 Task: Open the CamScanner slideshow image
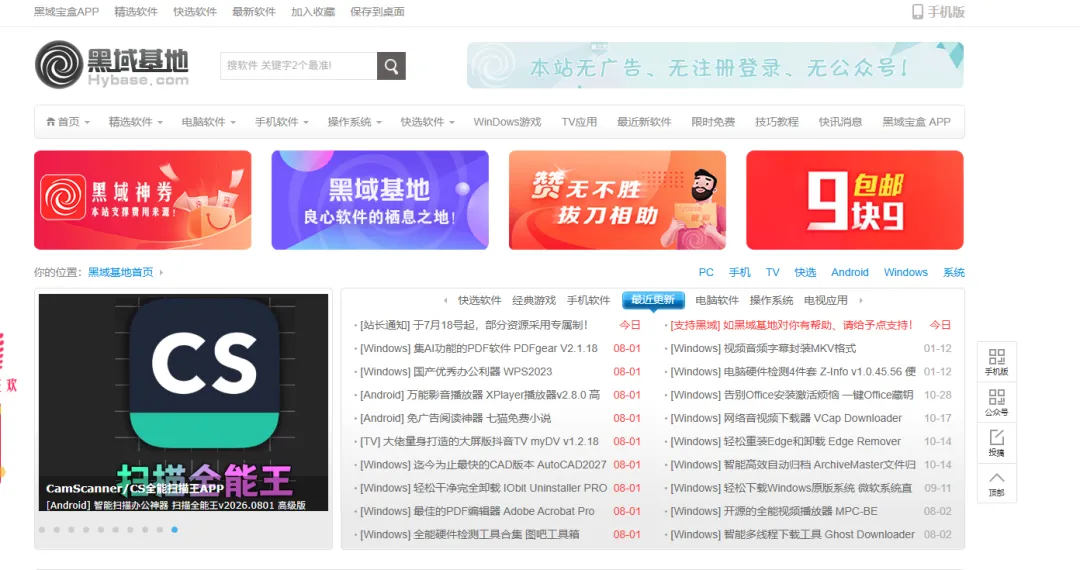click(x=183, y=403)
